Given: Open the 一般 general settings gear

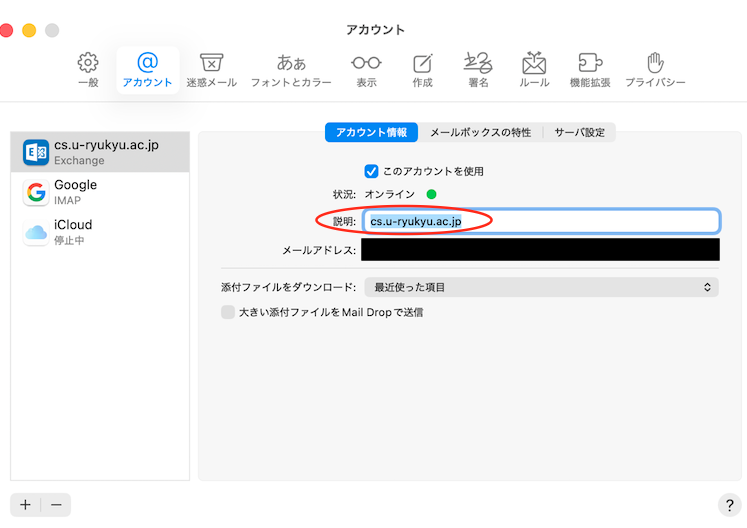Looking at the screenshot, I should 88,70.
